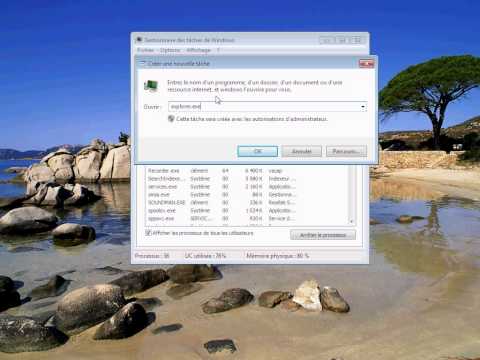The height and width of the screenshot is (360, 480).
Task: Click UC utilisée value in status bar
Action: point(205,256)
